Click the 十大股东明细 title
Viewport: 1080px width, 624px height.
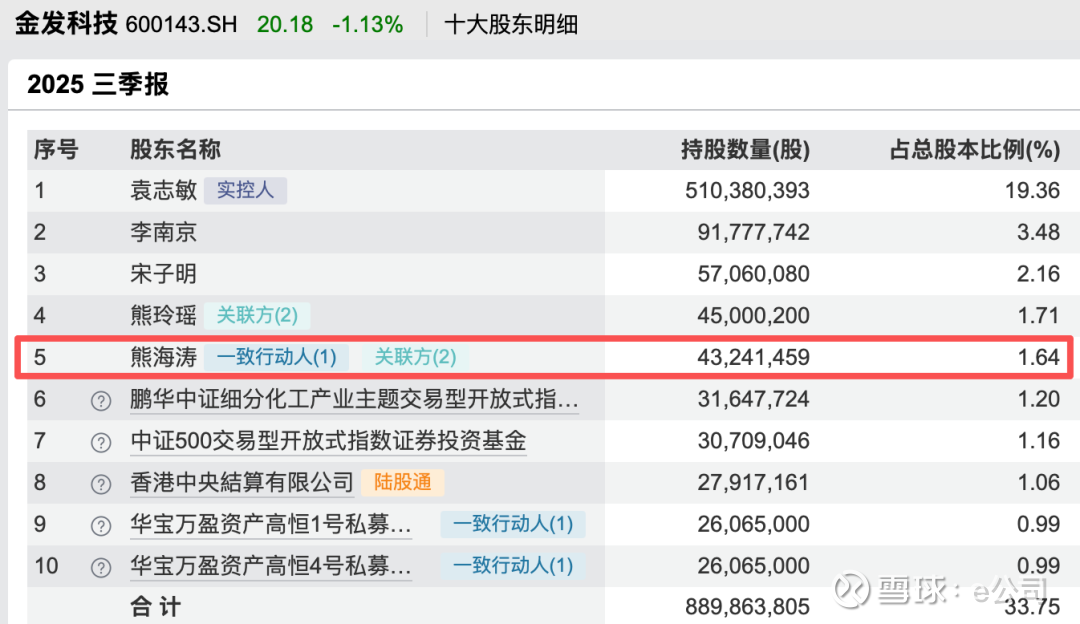click(x=511, y=25)
